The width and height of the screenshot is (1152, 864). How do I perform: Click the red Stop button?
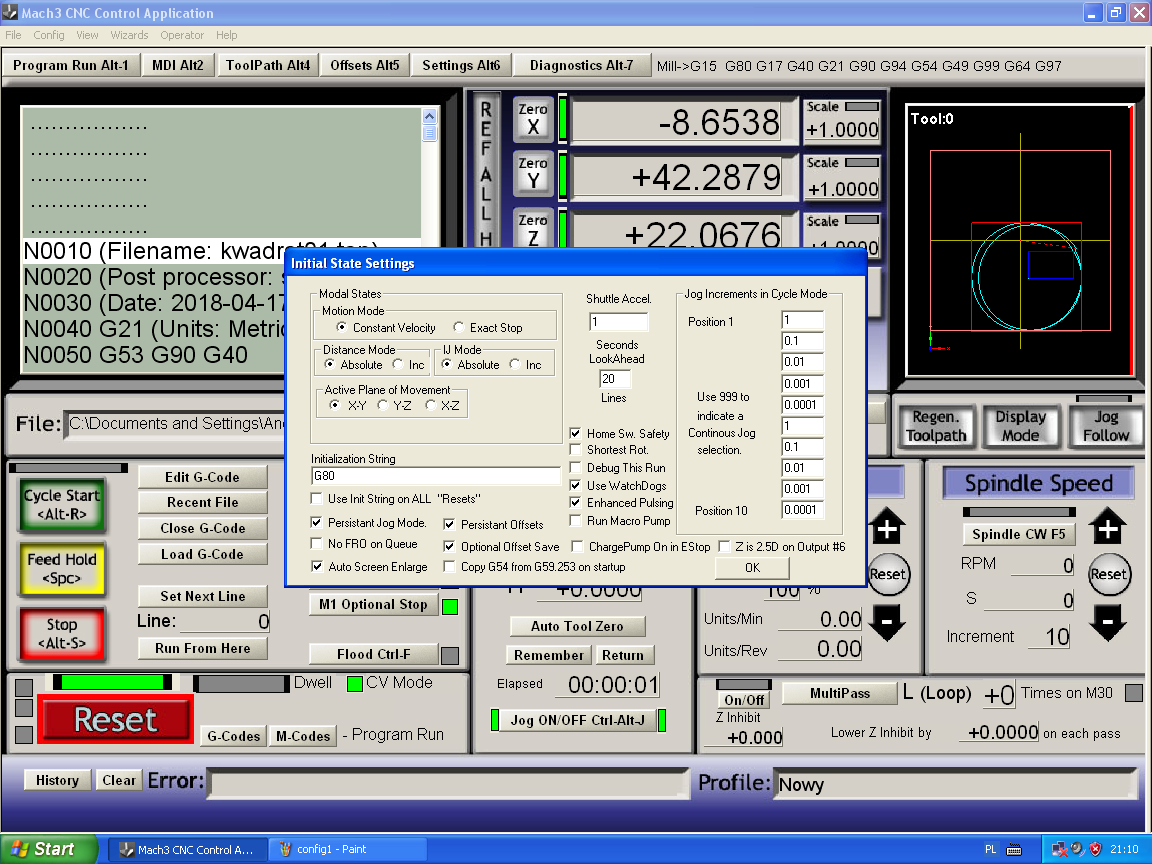tap(62, 633)
